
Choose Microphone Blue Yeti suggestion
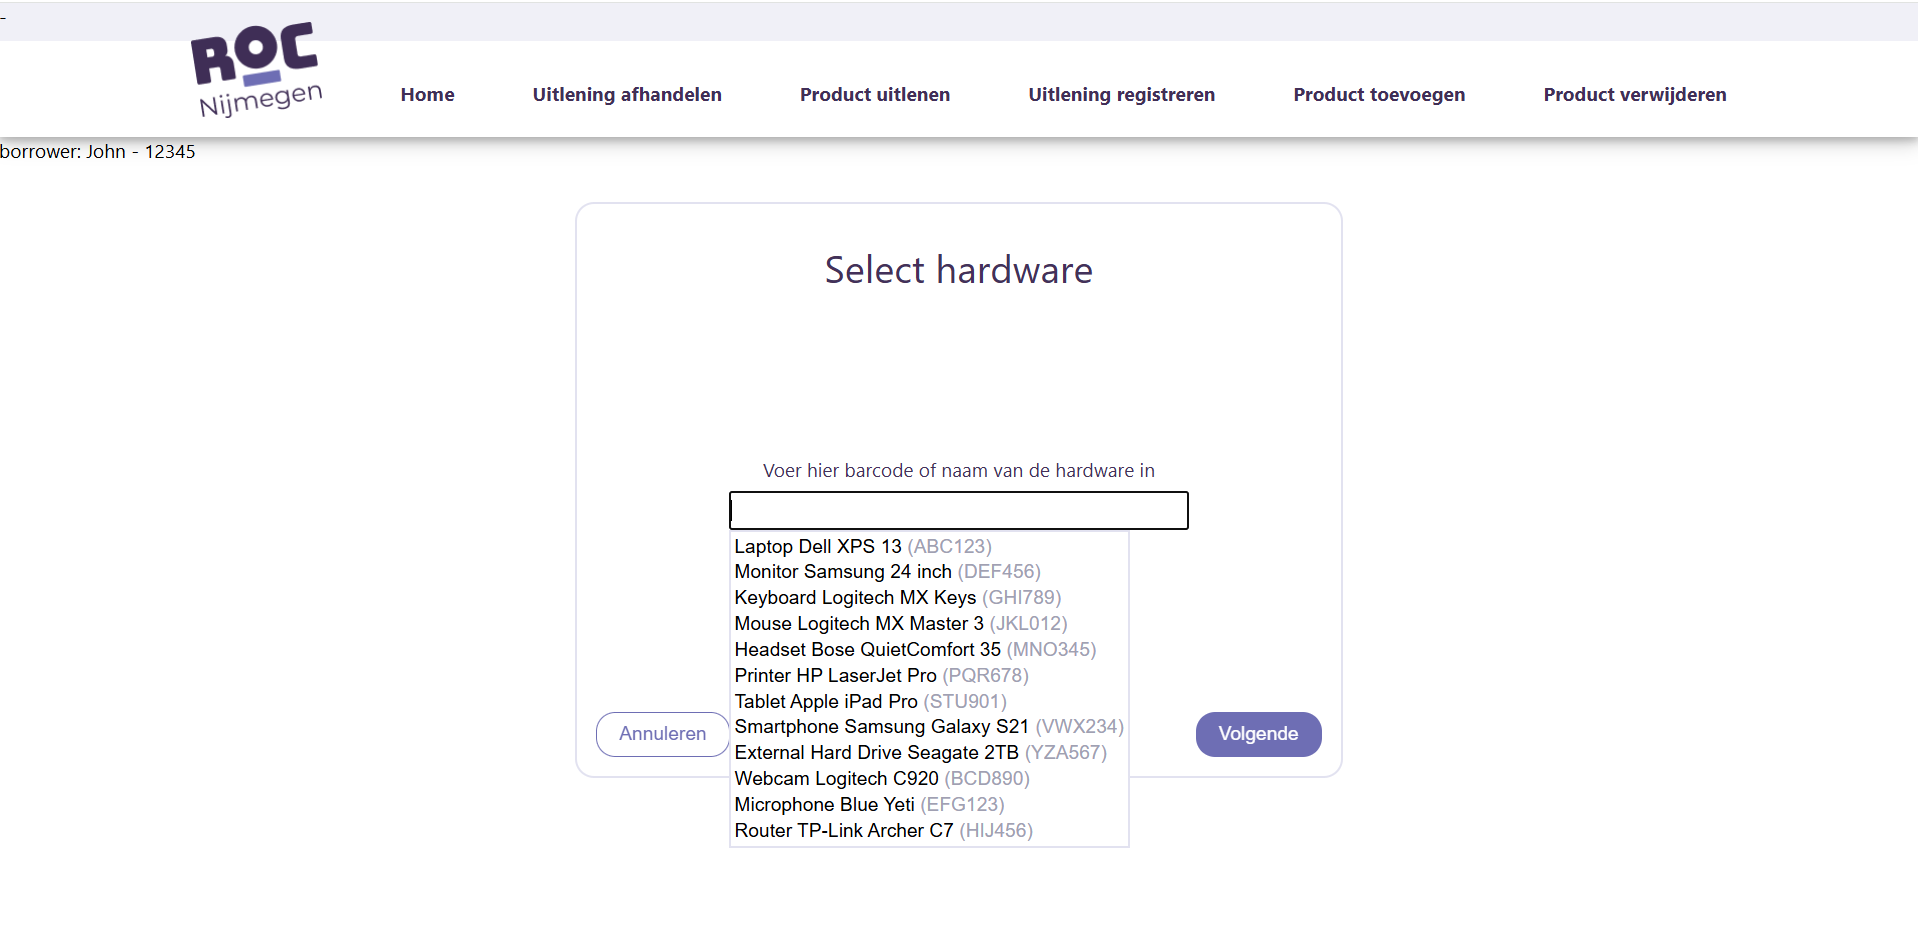929,805
